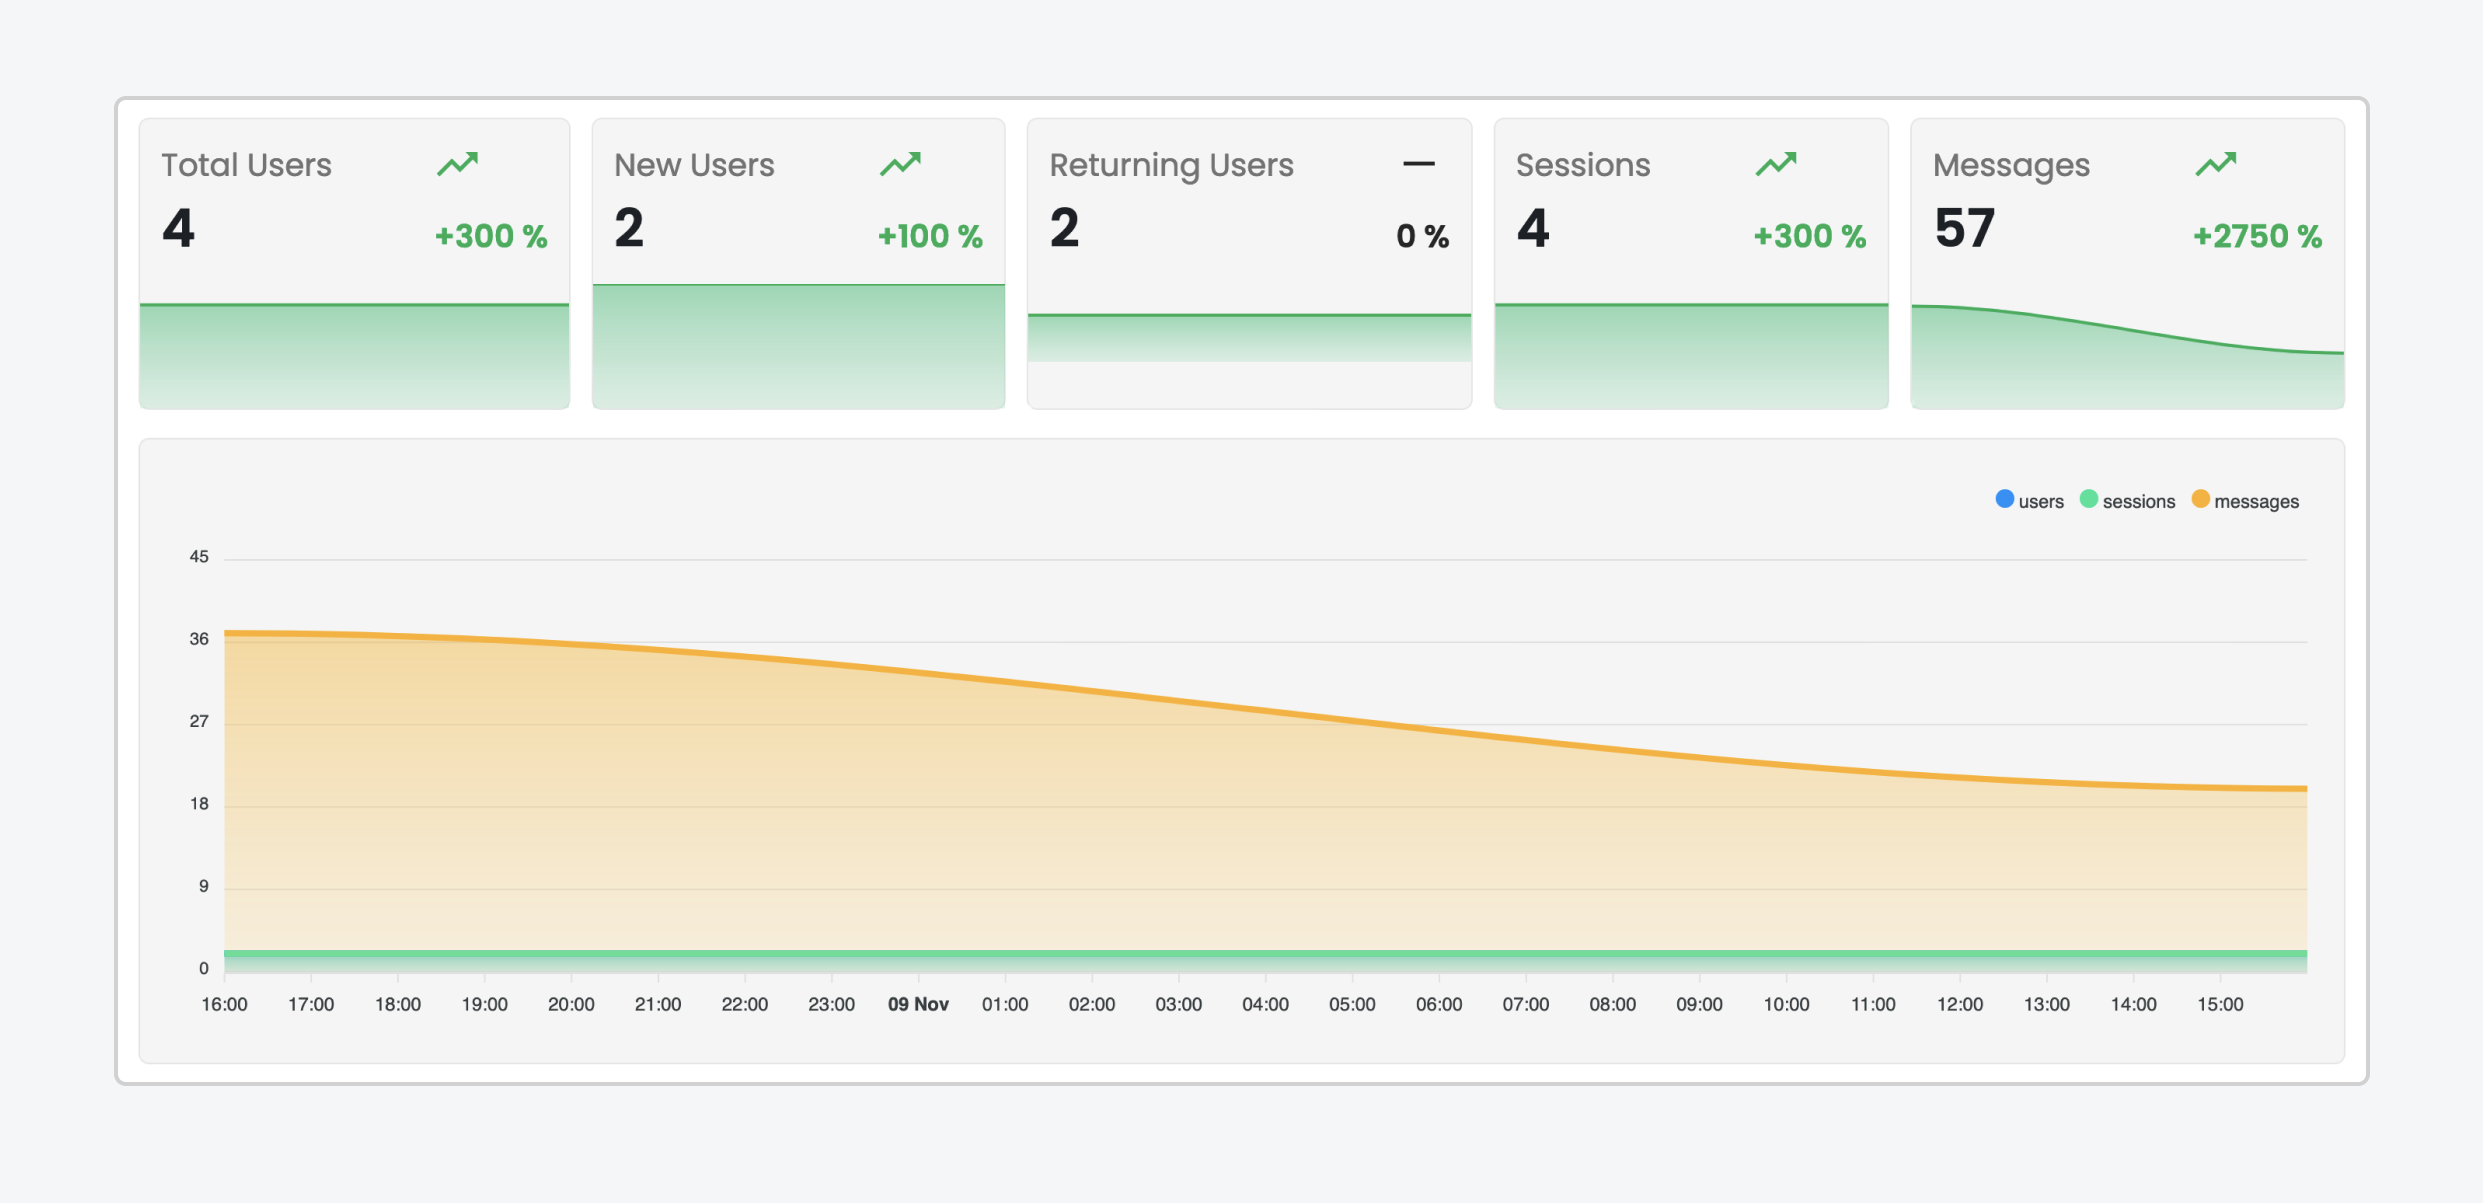This screenshot has width=2483, height=1203.
Task: Click the Total Users trending-up icon
Action: pos(458,164)
